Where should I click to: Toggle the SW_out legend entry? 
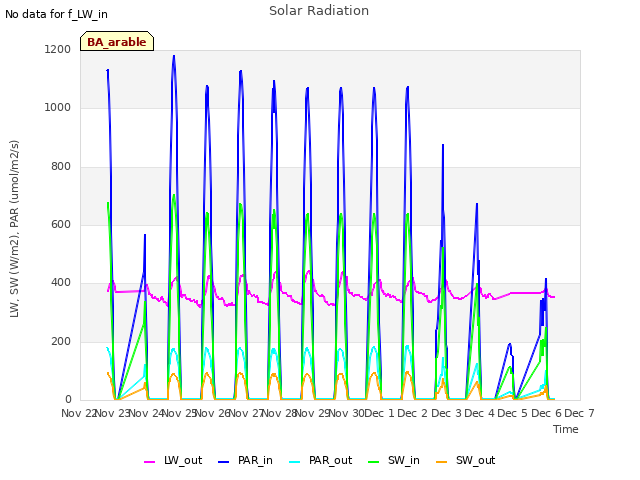tap(465, 460)
